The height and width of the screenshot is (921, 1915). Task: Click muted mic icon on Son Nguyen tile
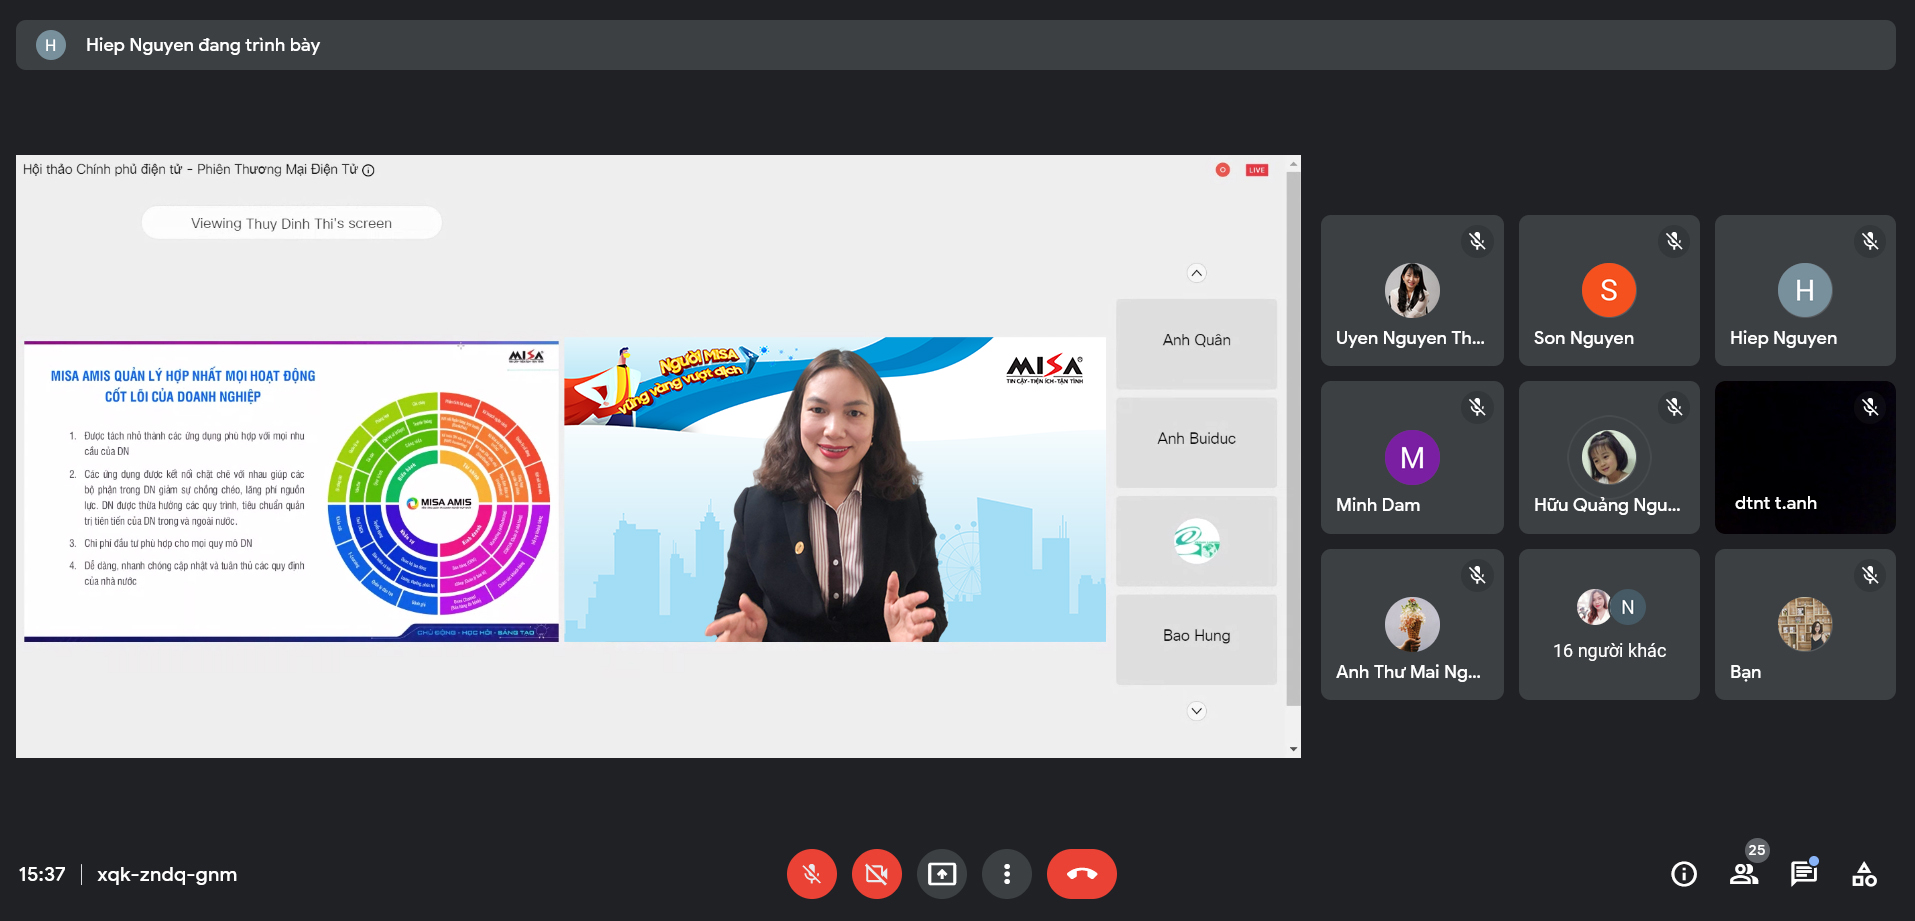pyautogui.click(x=1674, y=241)
